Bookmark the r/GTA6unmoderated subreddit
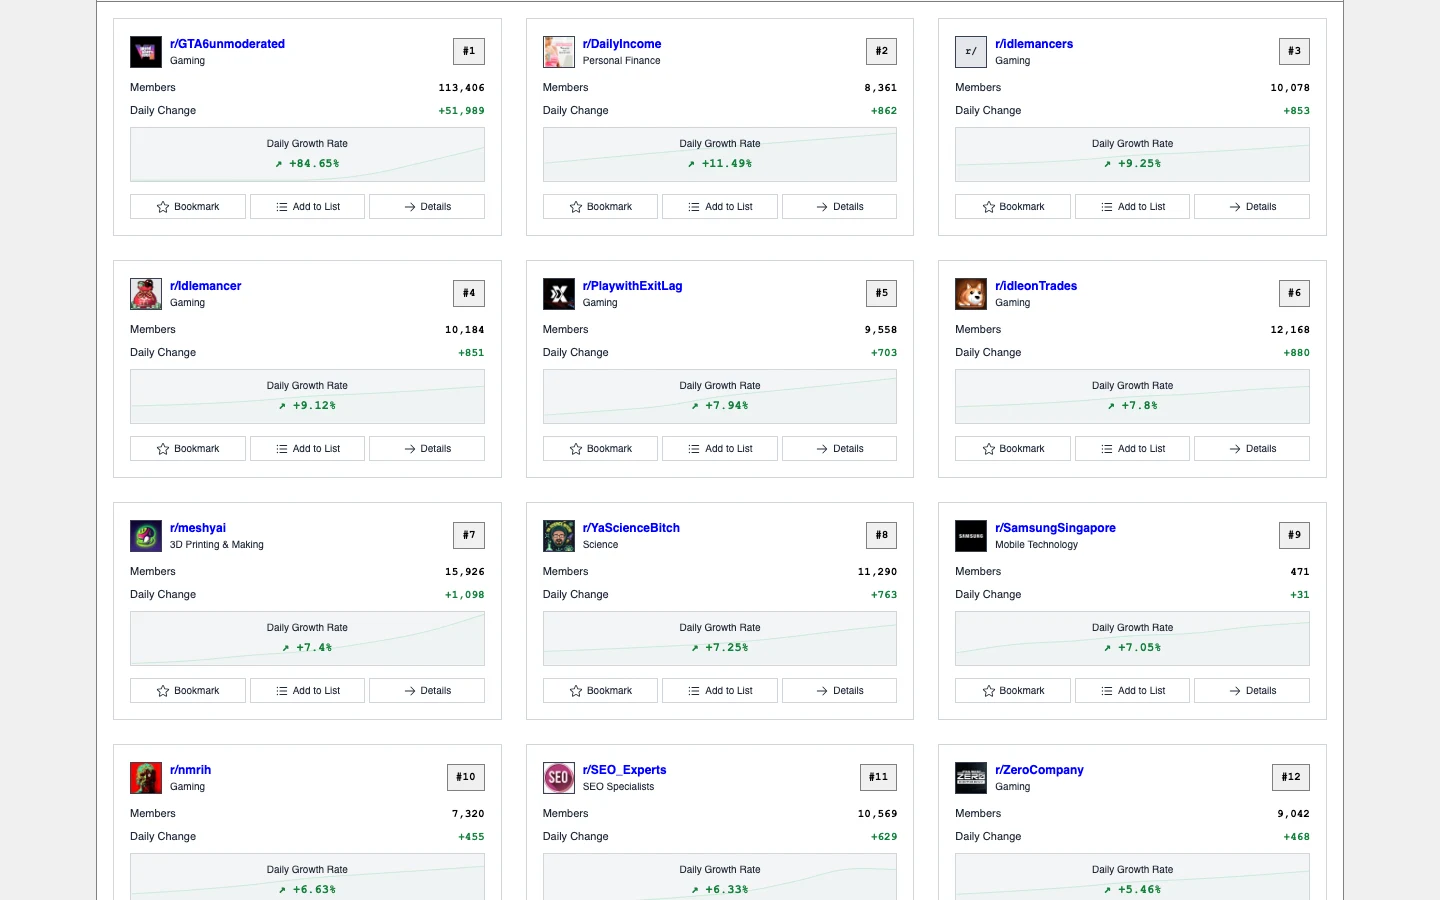Screen dimensions: 1440x900 point(188,206)
